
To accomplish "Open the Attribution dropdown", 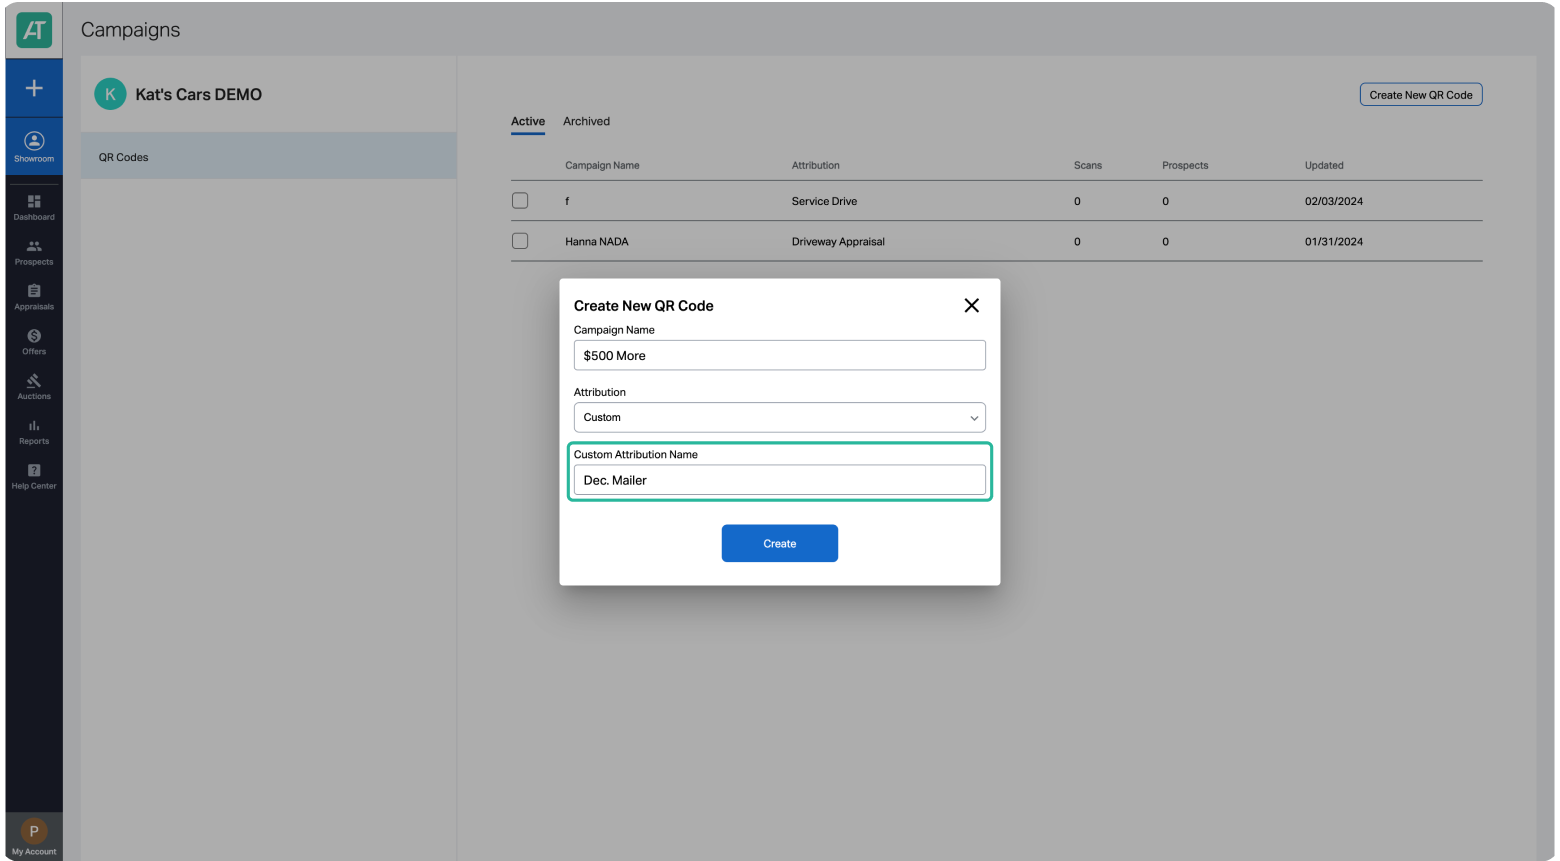I will tap(780, 417).
